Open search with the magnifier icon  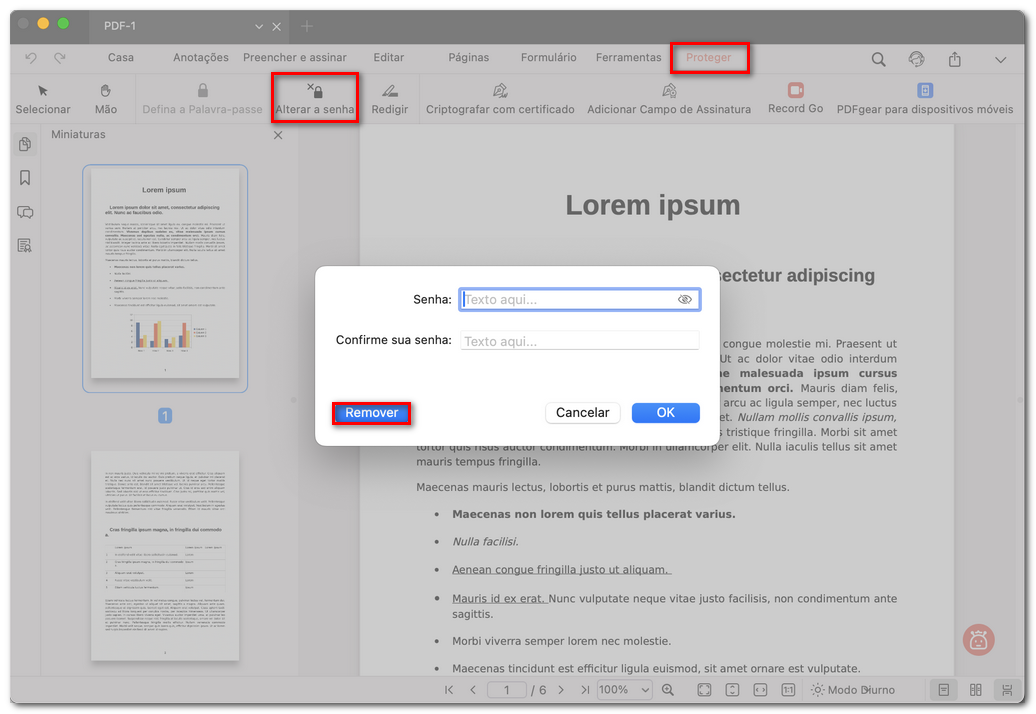tap(878, 59)
